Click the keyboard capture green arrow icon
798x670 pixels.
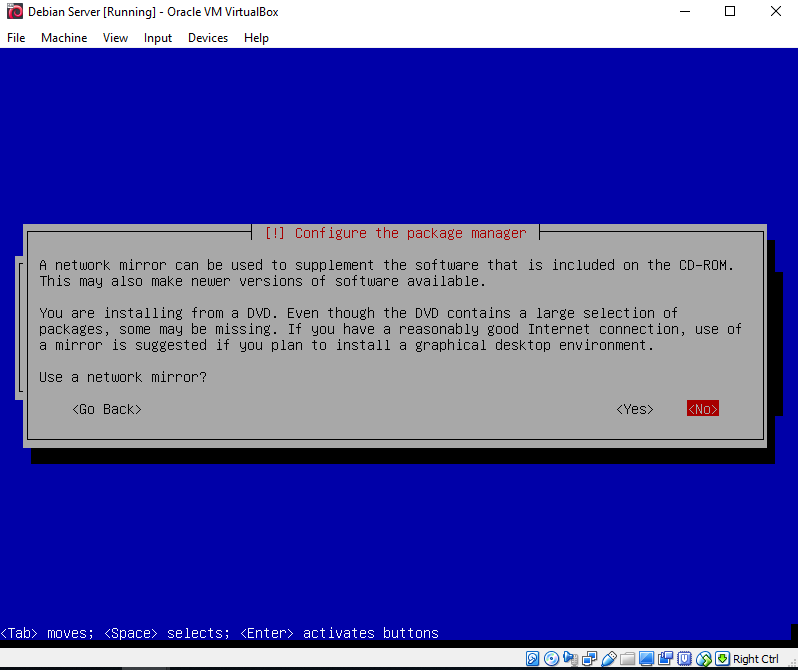[722, 659]
